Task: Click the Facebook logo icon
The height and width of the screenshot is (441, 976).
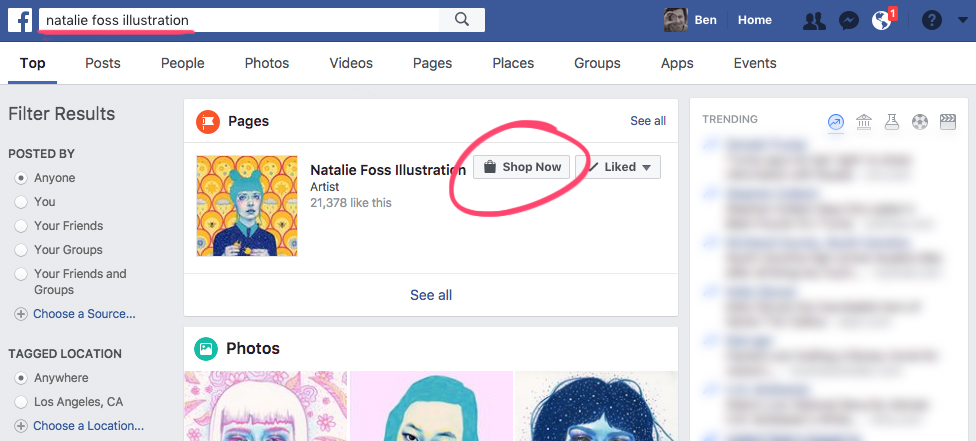Action: click(x=20, y=21)
